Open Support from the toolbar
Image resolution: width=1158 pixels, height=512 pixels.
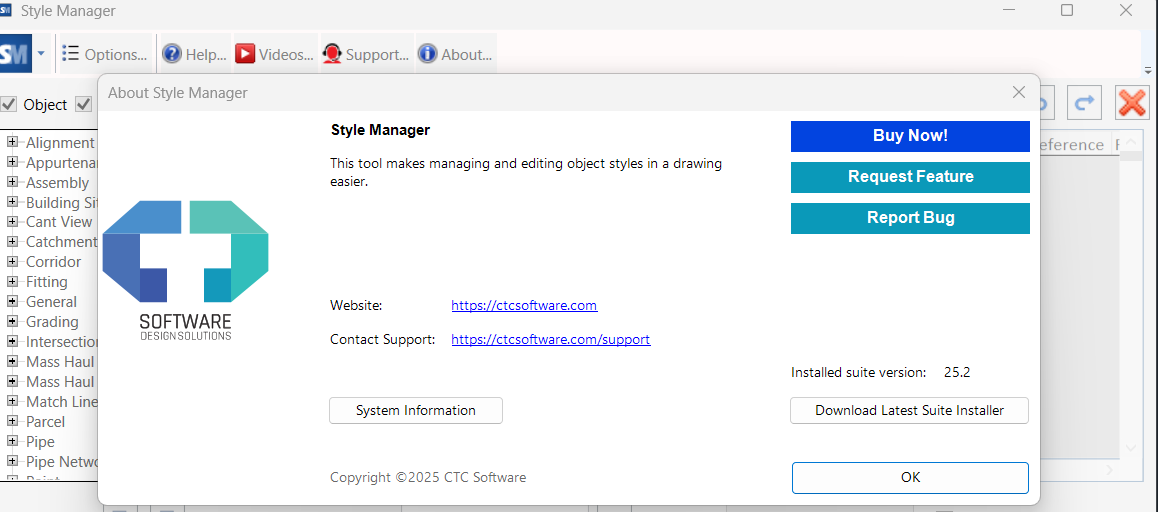[x=366, y=54]
